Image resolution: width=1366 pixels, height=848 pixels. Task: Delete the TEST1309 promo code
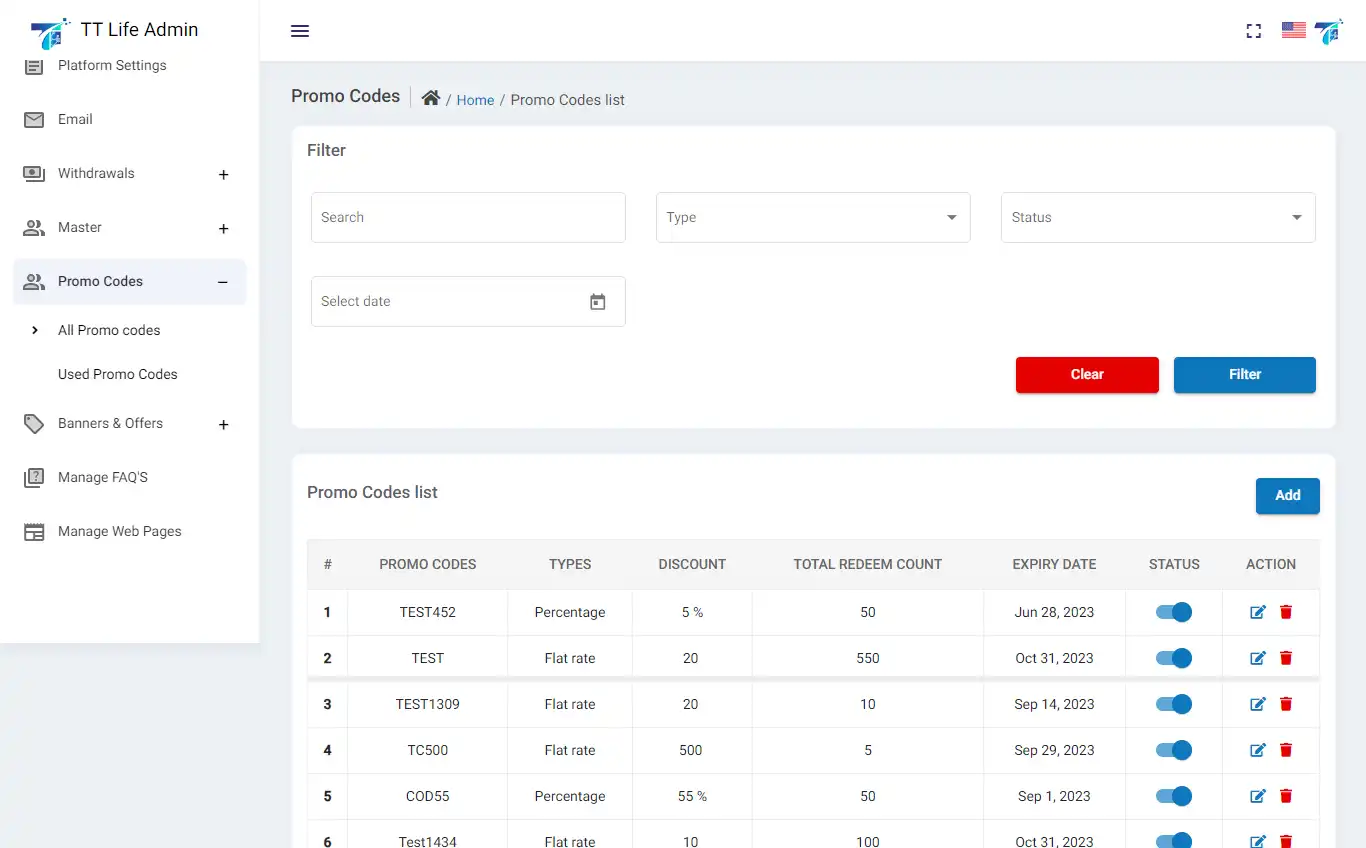pyautogui.click(x=1286, y=704)
